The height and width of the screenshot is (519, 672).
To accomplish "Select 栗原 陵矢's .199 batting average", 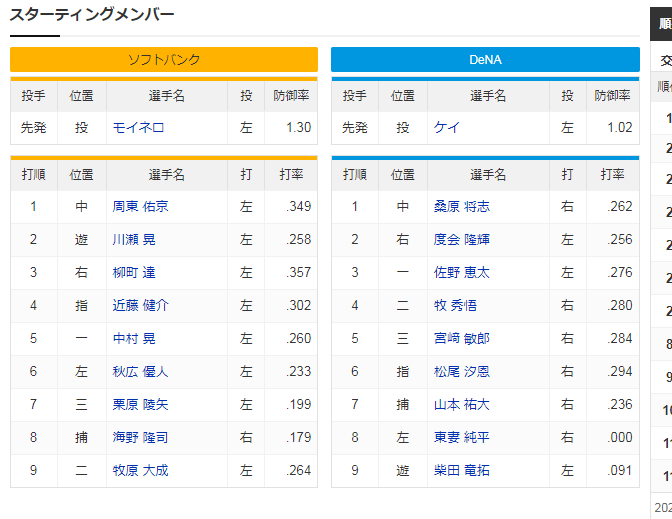I will [298, 405].
